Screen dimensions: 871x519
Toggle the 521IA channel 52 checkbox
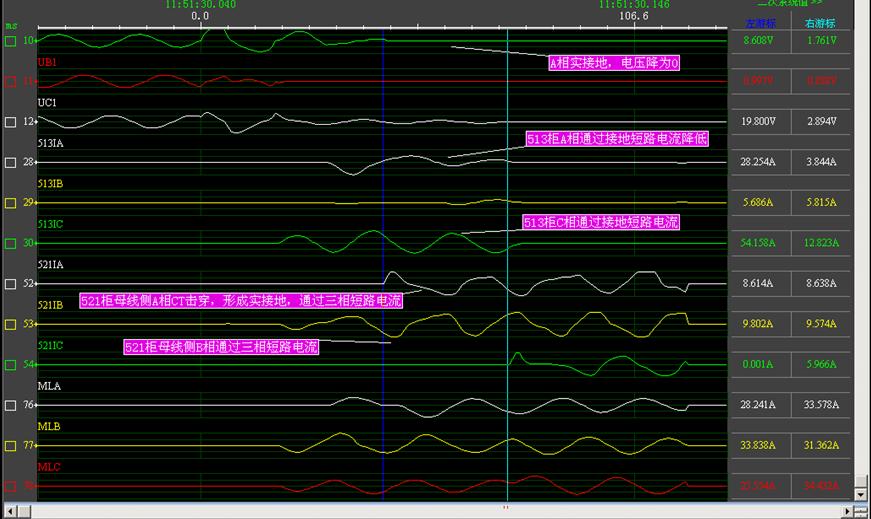10,284
